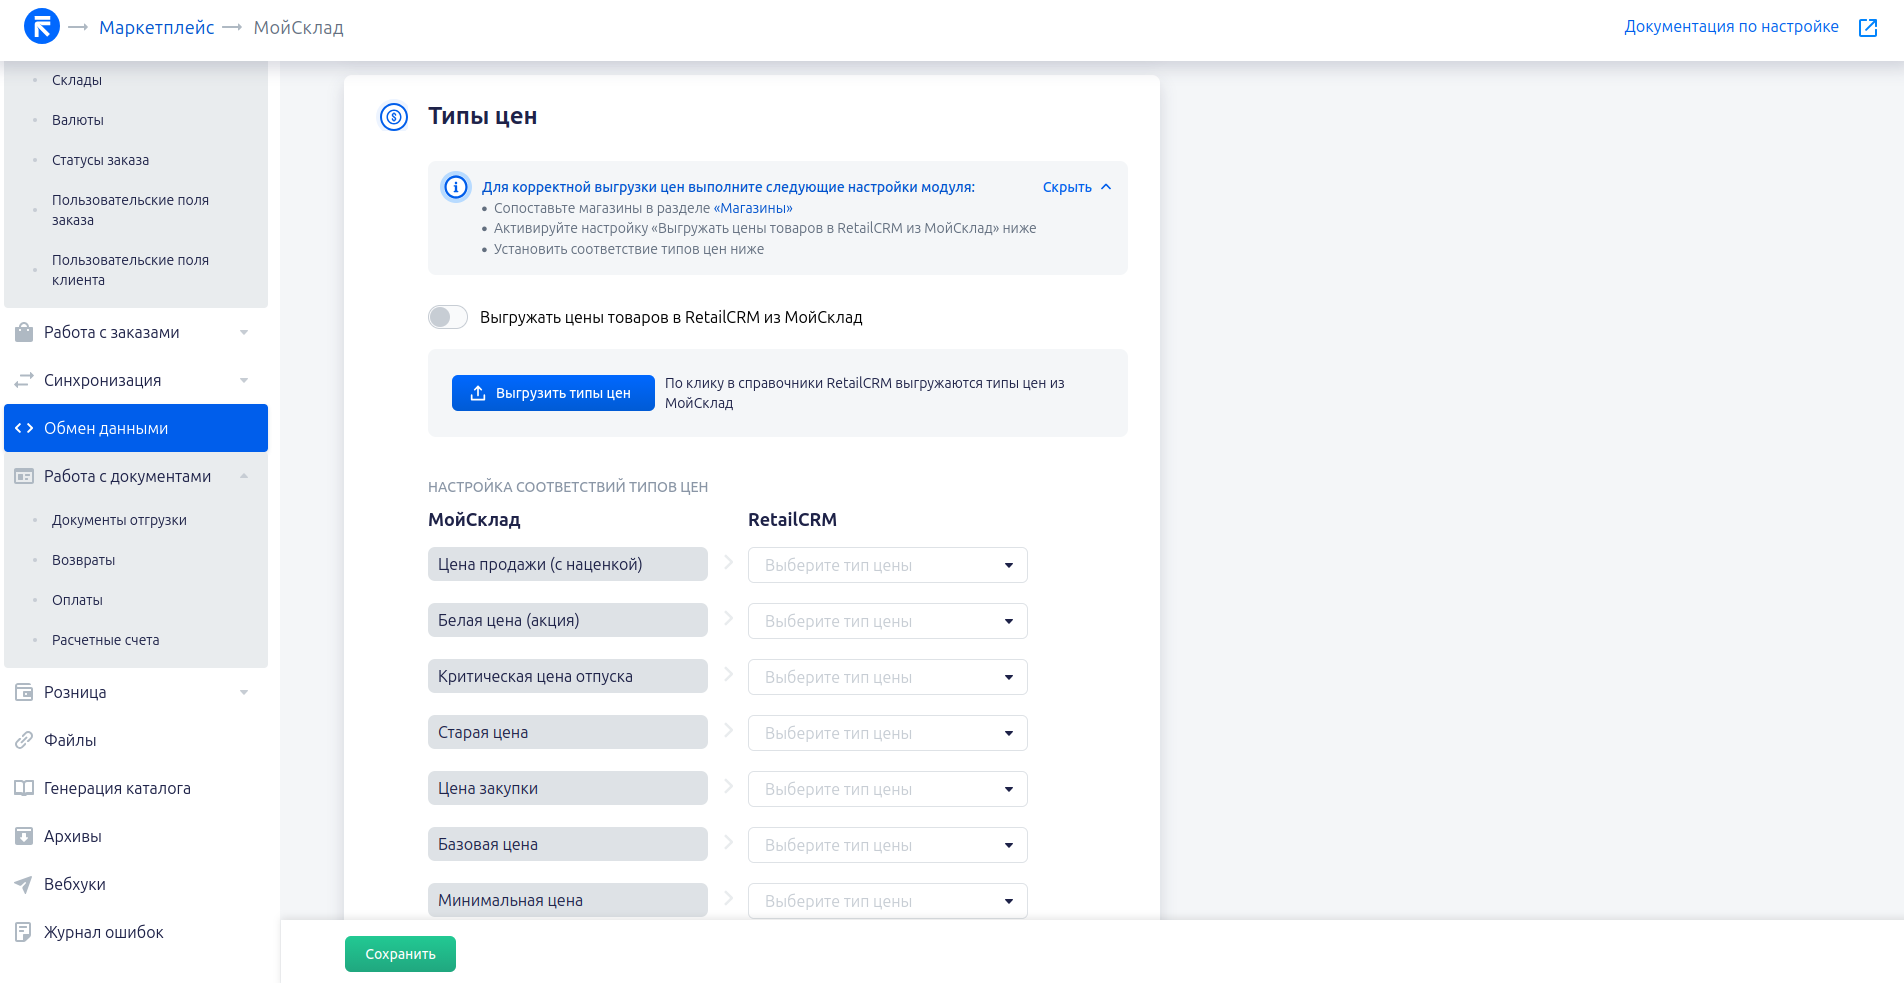Go to Документы отгрузки submenu
This screenshot has width=1904, height=983.
[119, 520]
